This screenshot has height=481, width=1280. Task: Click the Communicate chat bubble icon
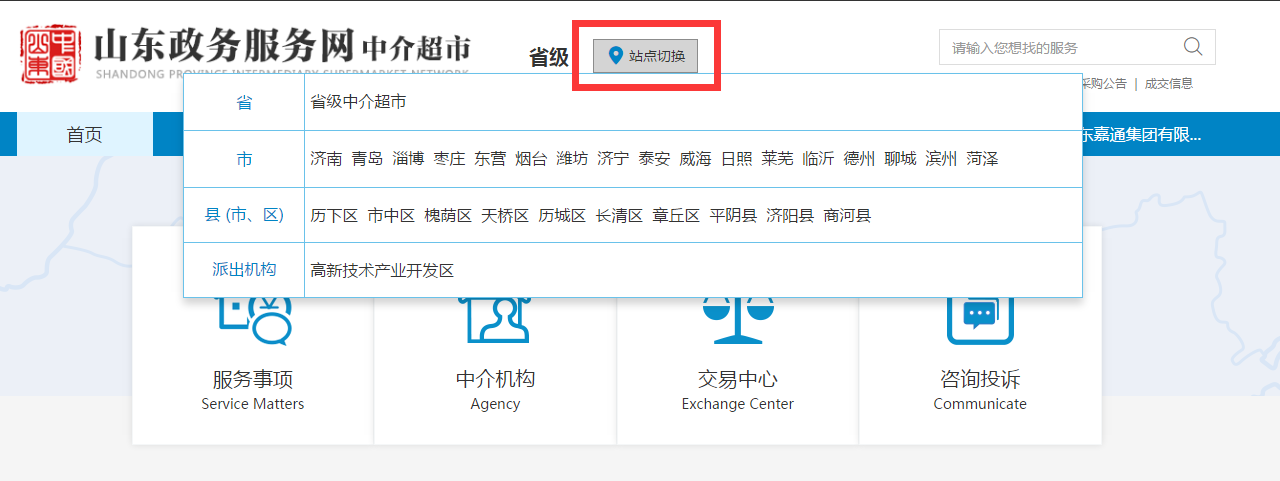(980, 318)
